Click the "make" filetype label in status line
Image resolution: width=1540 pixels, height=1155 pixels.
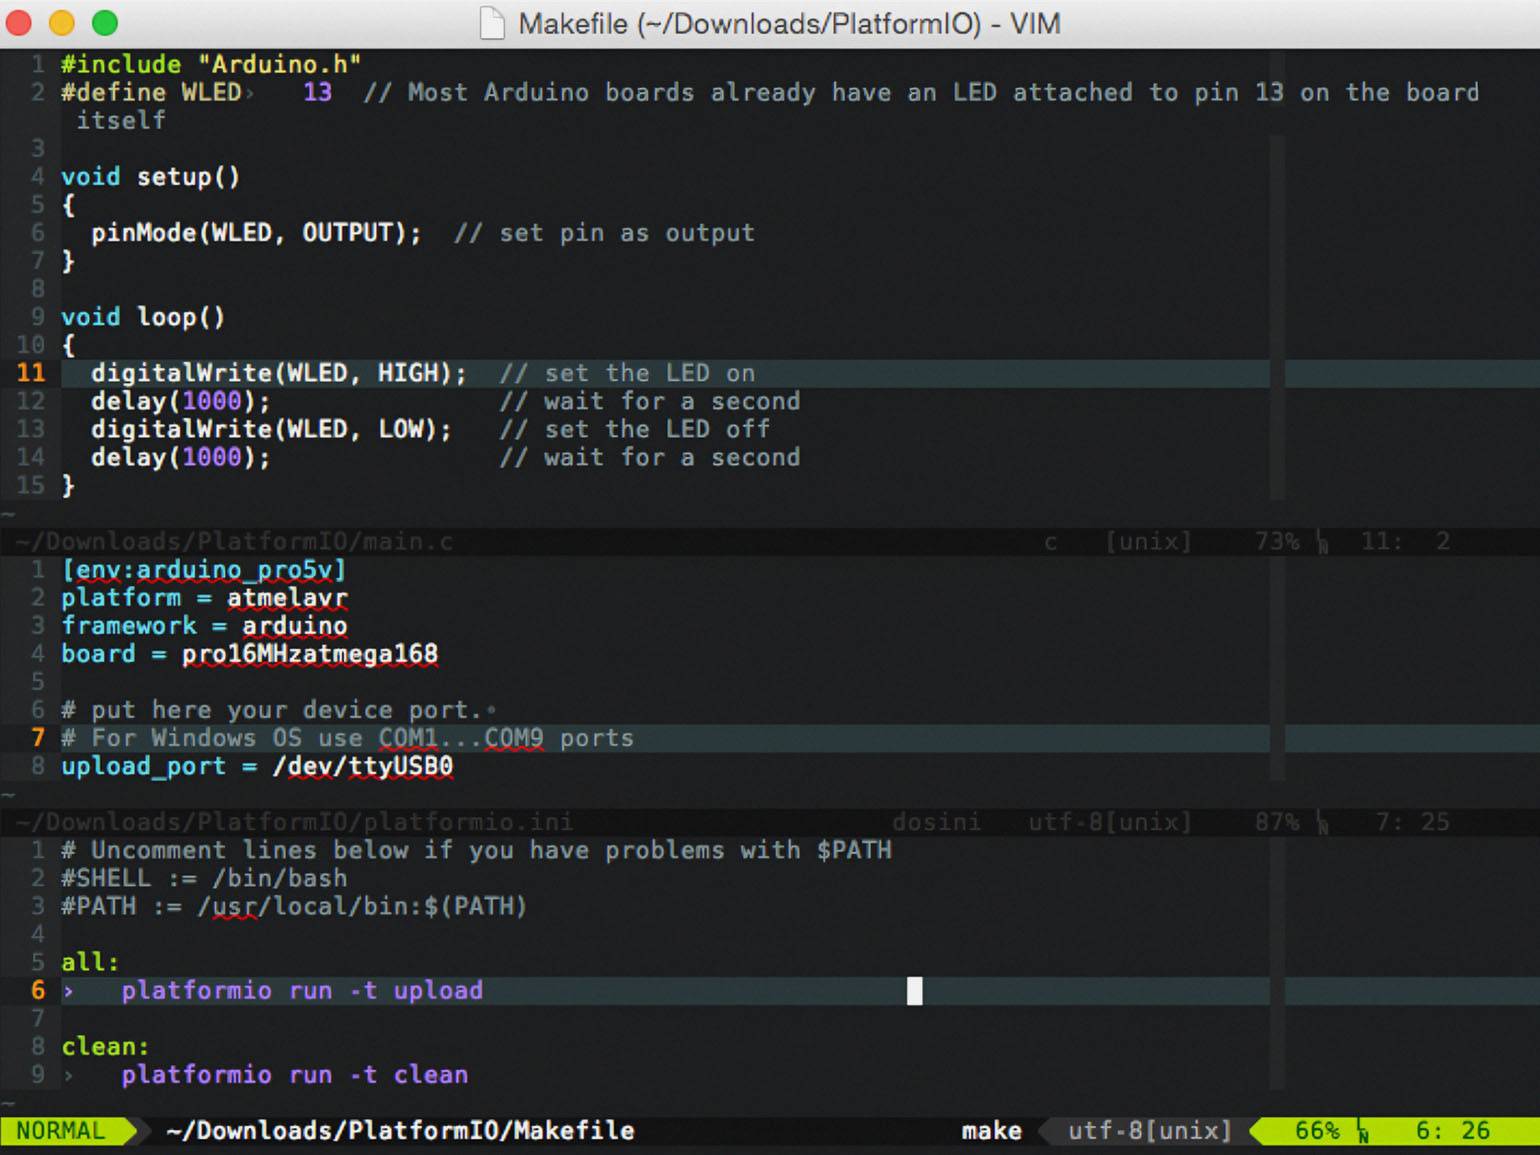pyautogui.click(x=991, y=1131)
